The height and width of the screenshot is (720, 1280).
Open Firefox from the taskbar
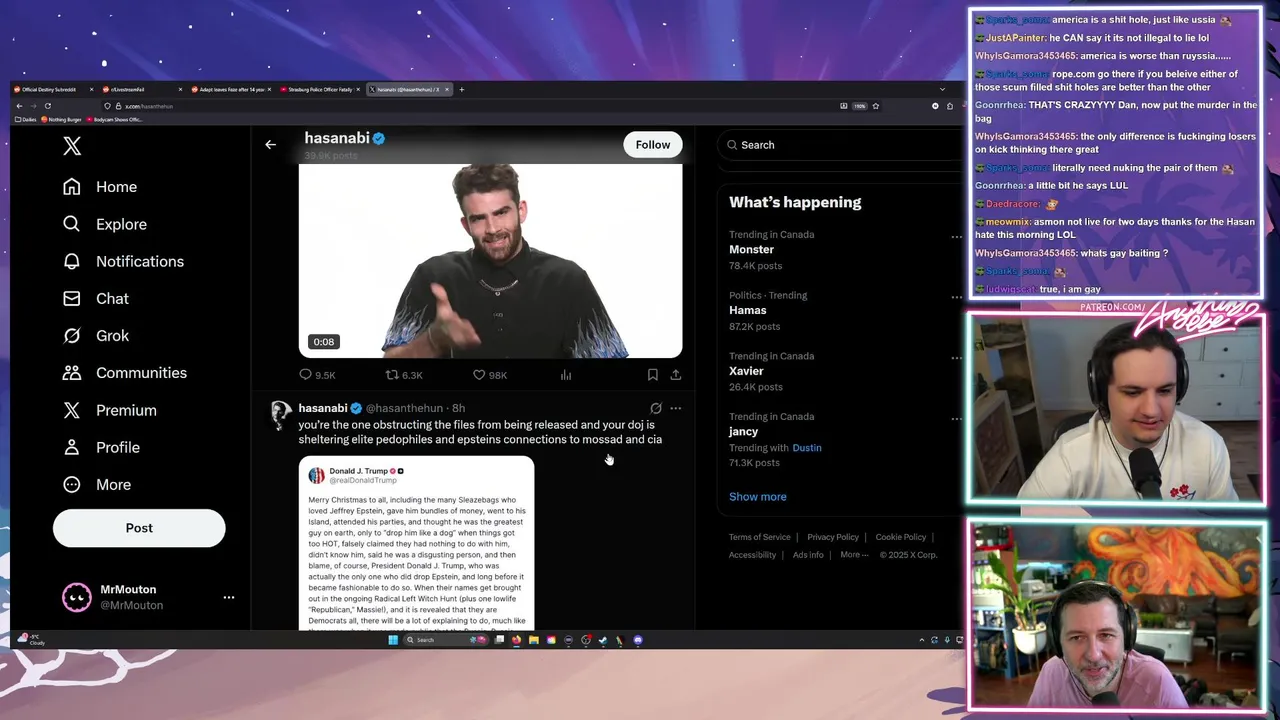[516, 640]
